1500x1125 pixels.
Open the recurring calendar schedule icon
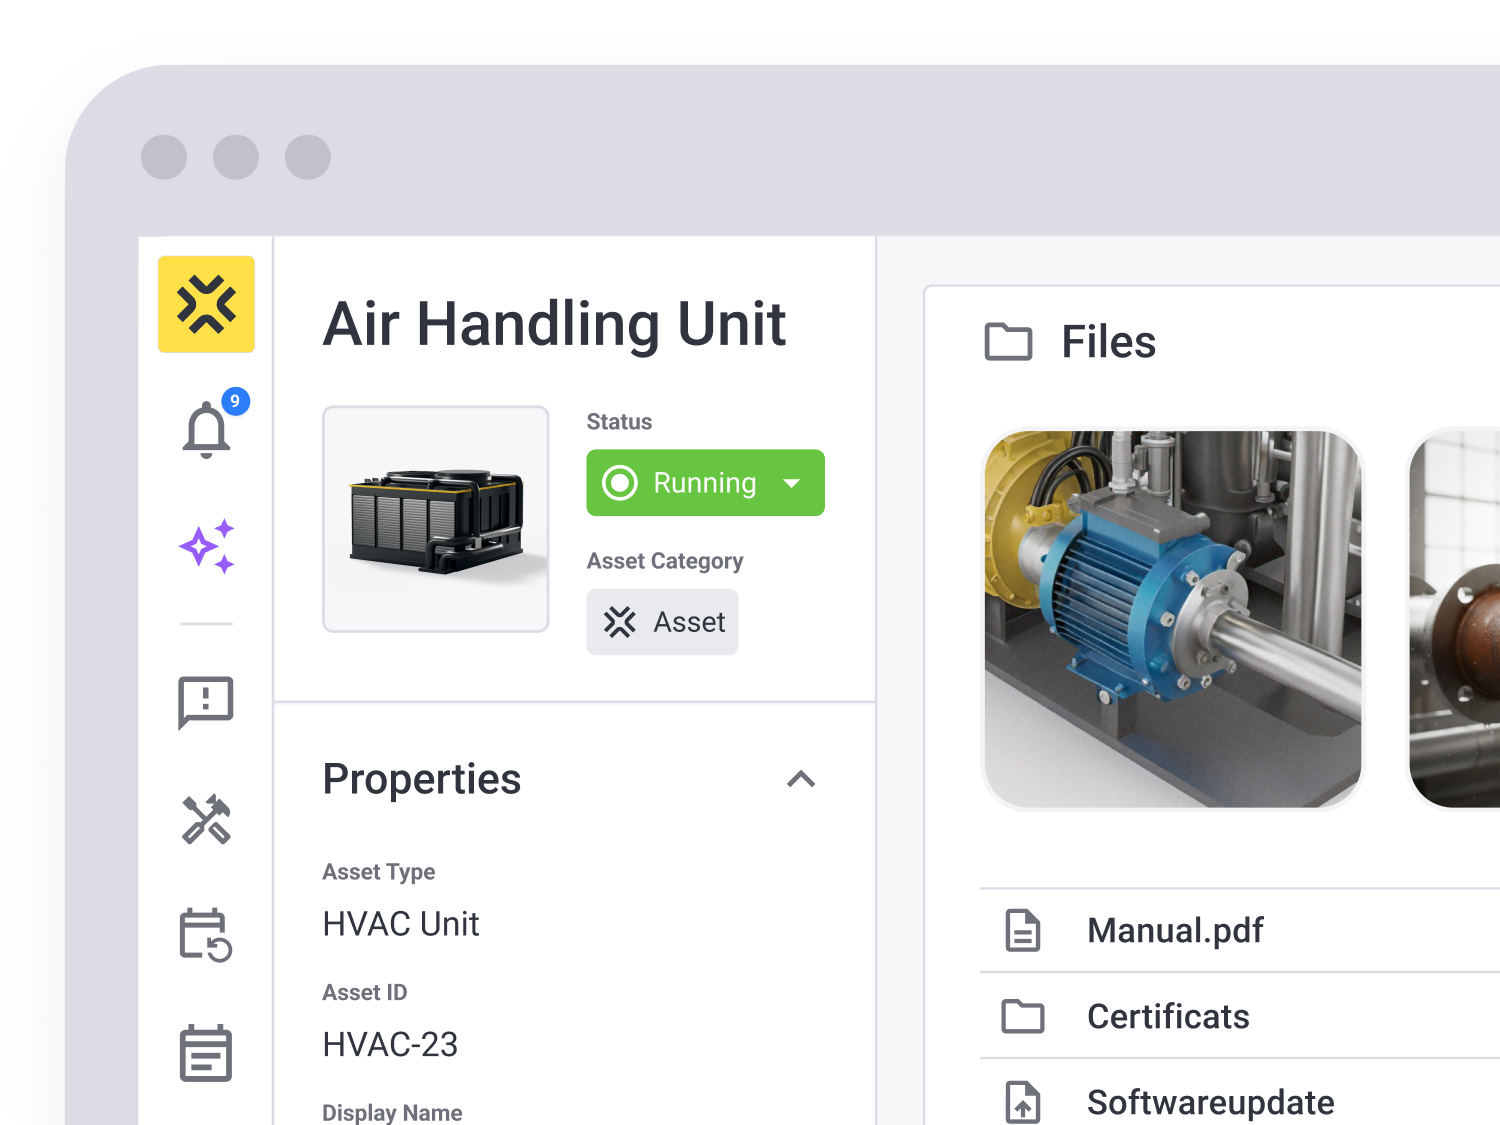206,936
